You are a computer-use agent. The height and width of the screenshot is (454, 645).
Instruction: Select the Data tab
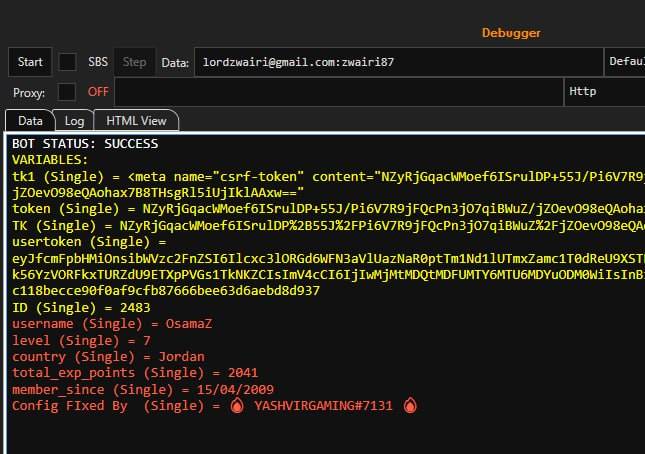(x=30, y=120)
